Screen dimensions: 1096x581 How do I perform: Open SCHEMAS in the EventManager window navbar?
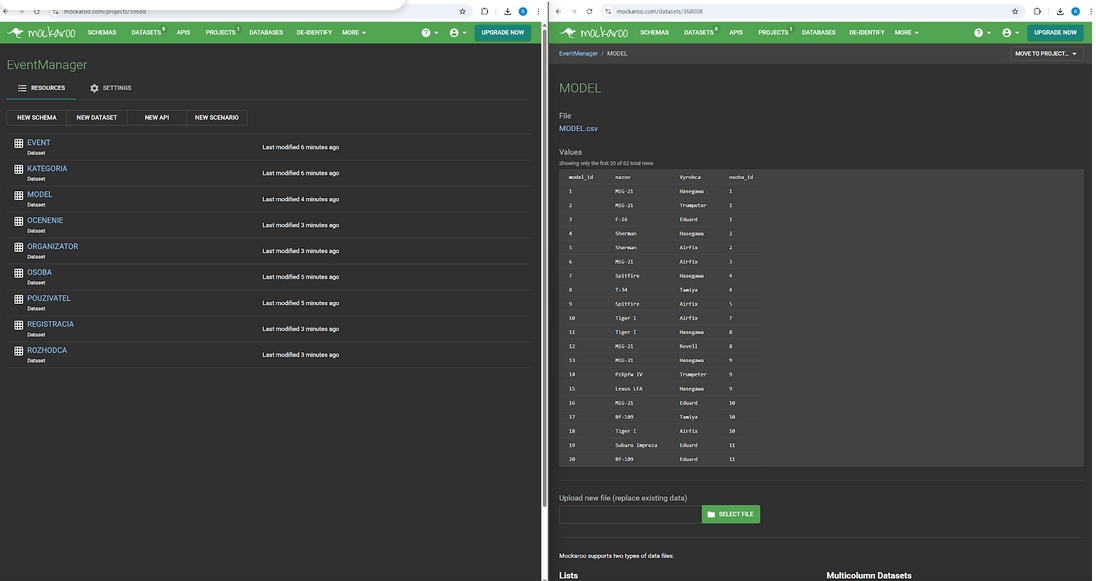click(102, 32)
